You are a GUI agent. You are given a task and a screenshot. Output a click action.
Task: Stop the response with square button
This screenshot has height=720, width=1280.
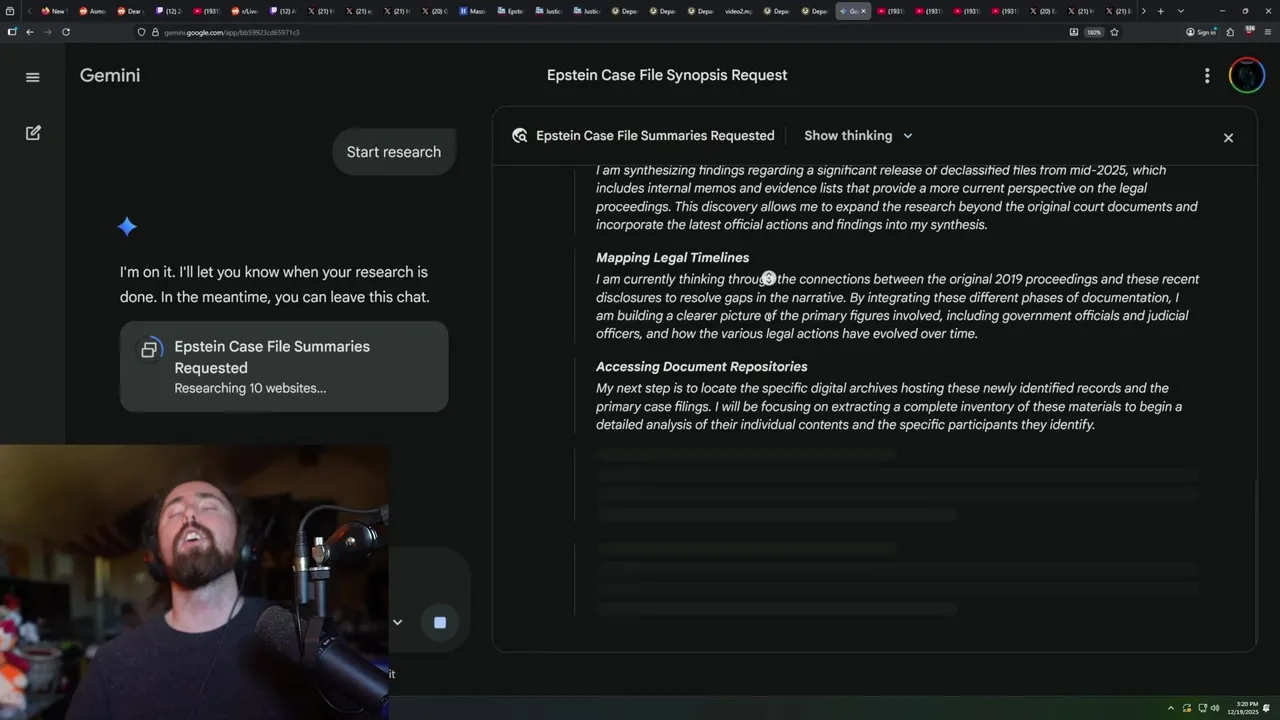tap(440, 622)
